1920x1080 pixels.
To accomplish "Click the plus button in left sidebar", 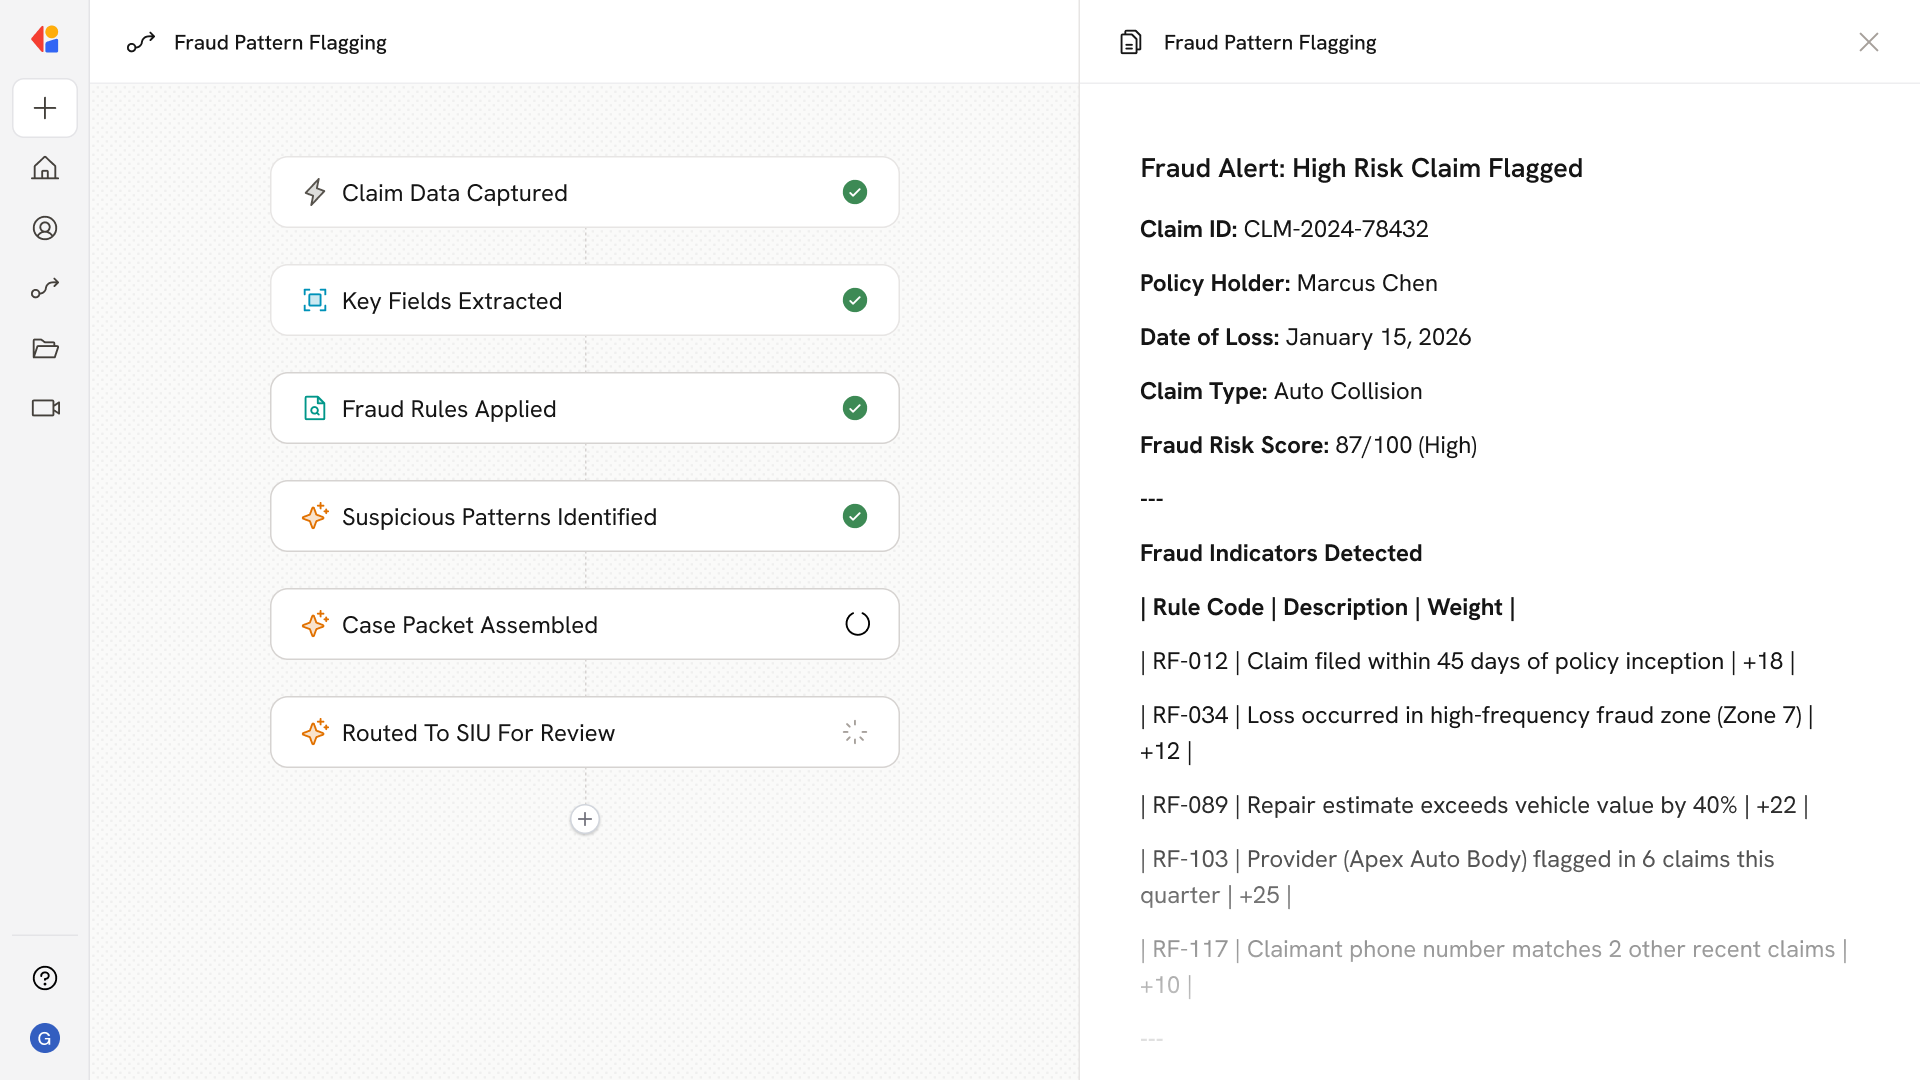I will (45, 108).
